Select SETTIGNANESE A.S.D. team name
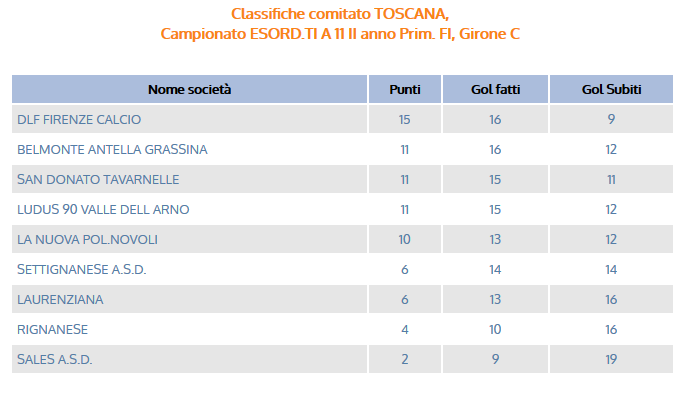 coord(82,269)
